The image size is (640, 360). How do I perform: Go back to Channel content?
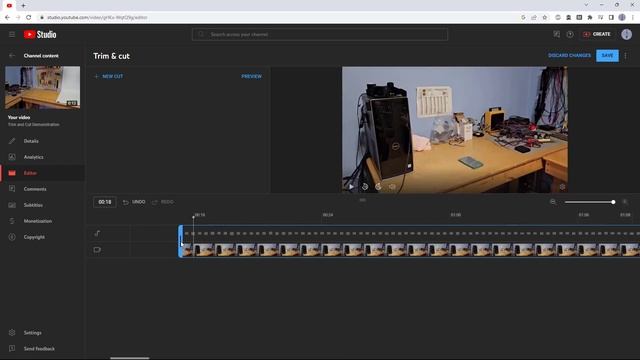(12, 56)
